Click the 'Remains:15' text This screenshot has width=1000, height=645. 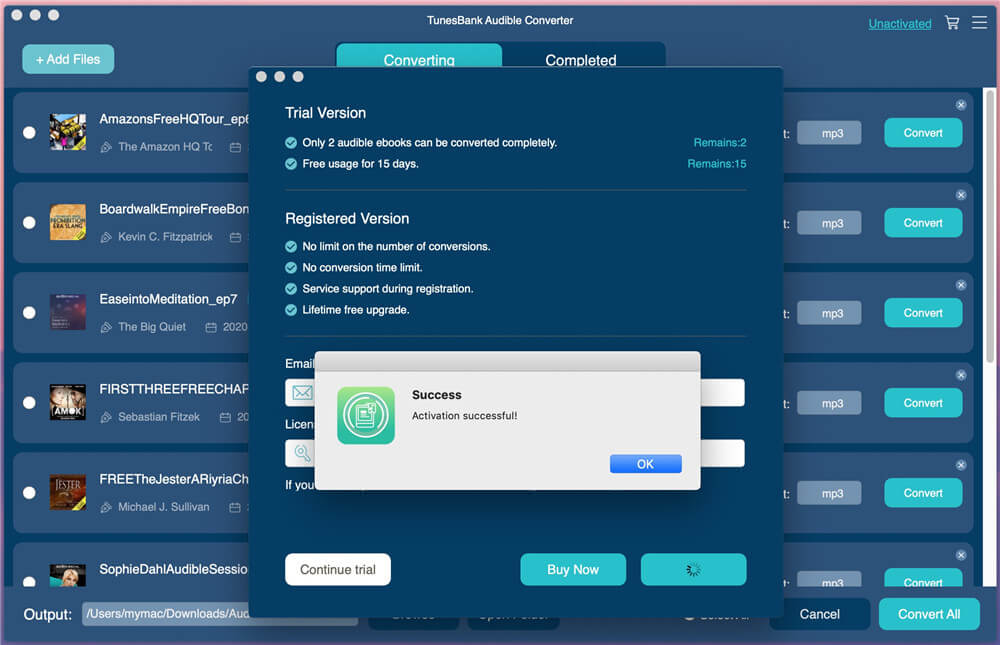717,163
